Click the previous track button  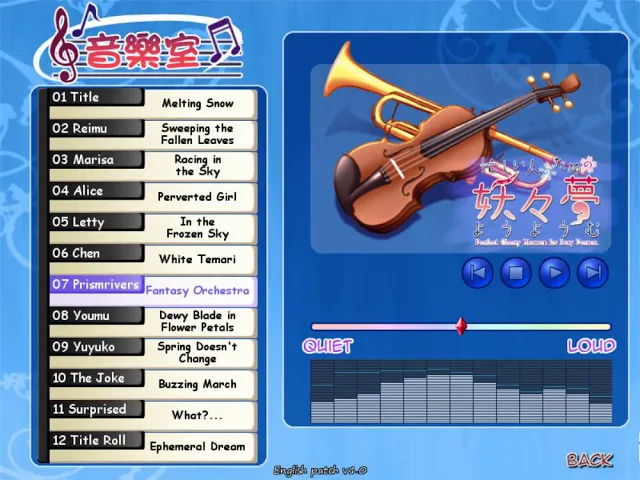coord(477,272)
